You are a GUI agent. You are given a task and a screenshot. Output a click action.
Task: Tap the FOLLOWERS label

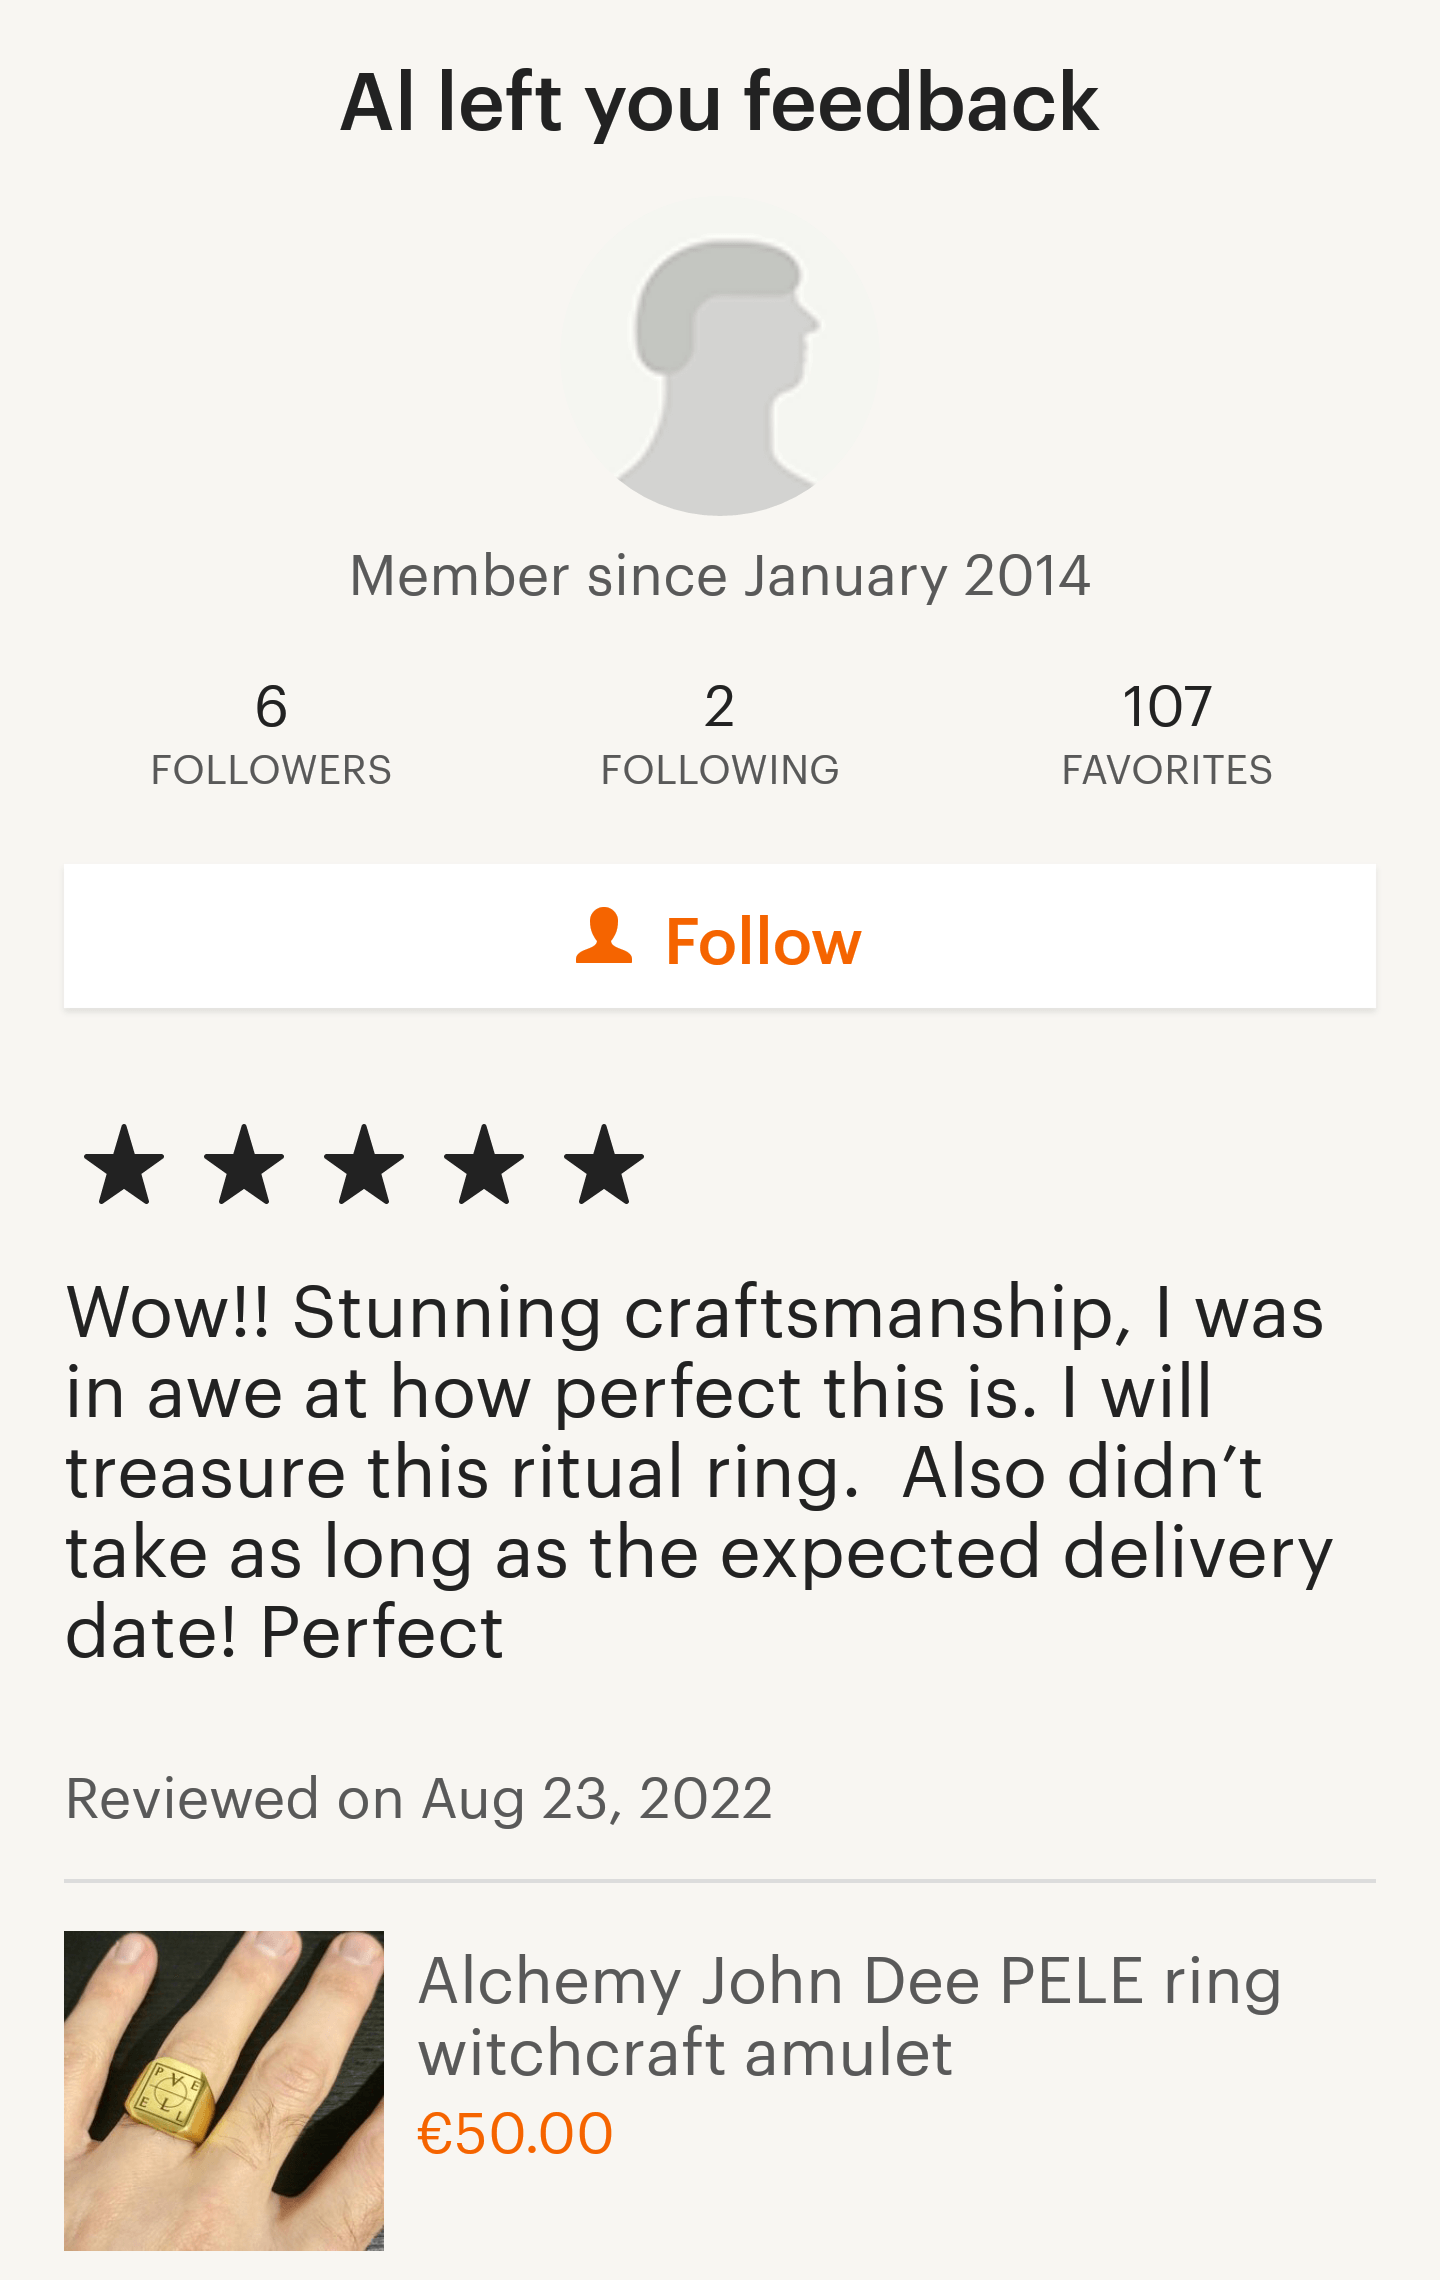271,770
